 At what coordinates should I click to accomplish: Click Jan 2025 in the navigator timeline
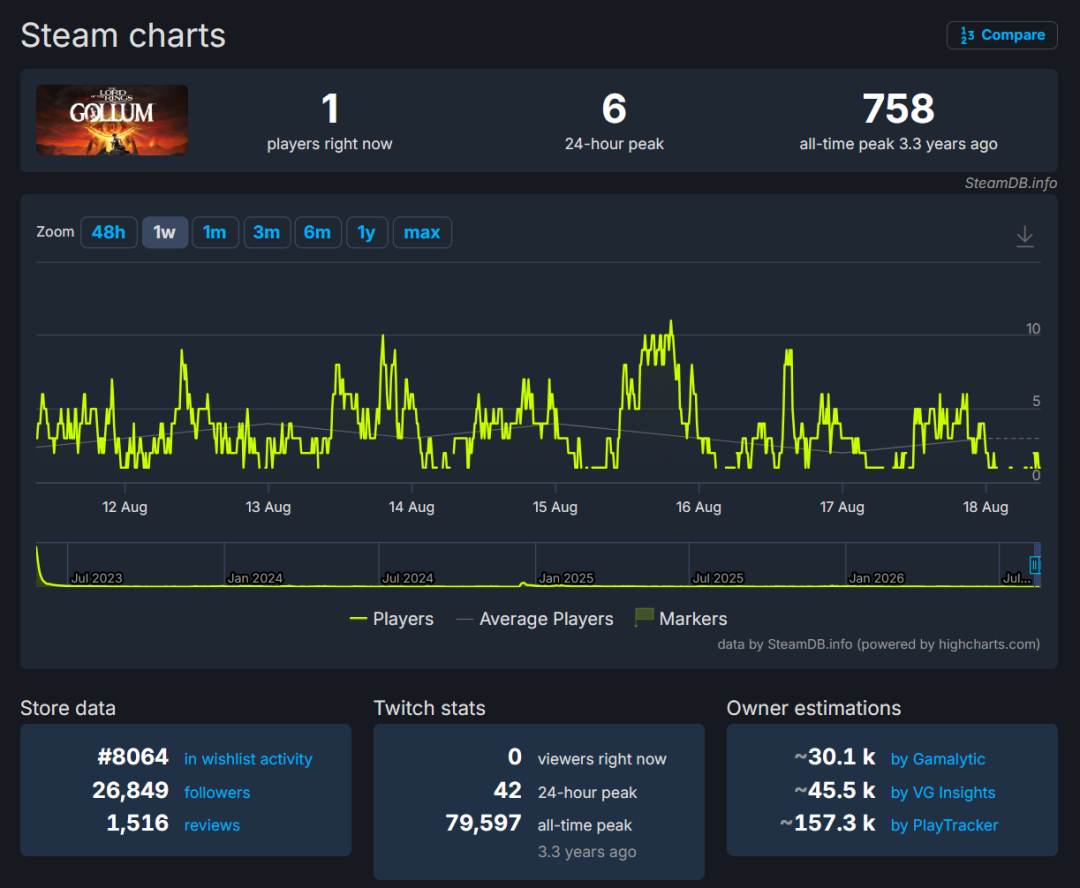click(x=565, y=578)
